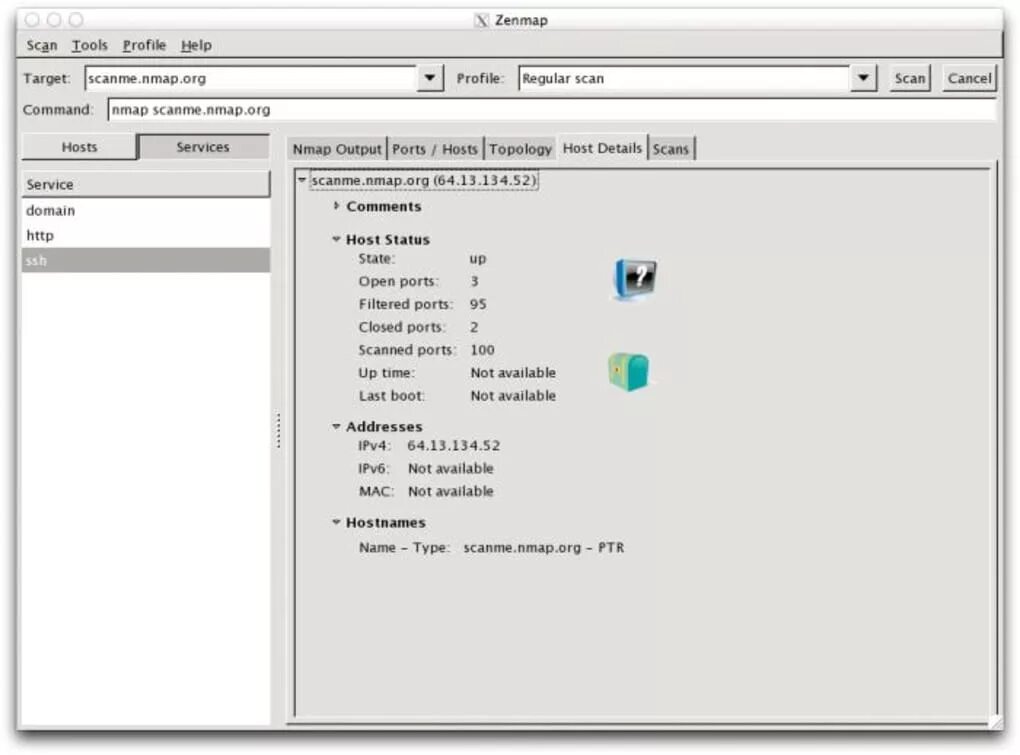The height and width of the screenshot is (755, 1020).
Task: Collapse the Addresses section
Action: pyautogui.click(x=336, y=426)
